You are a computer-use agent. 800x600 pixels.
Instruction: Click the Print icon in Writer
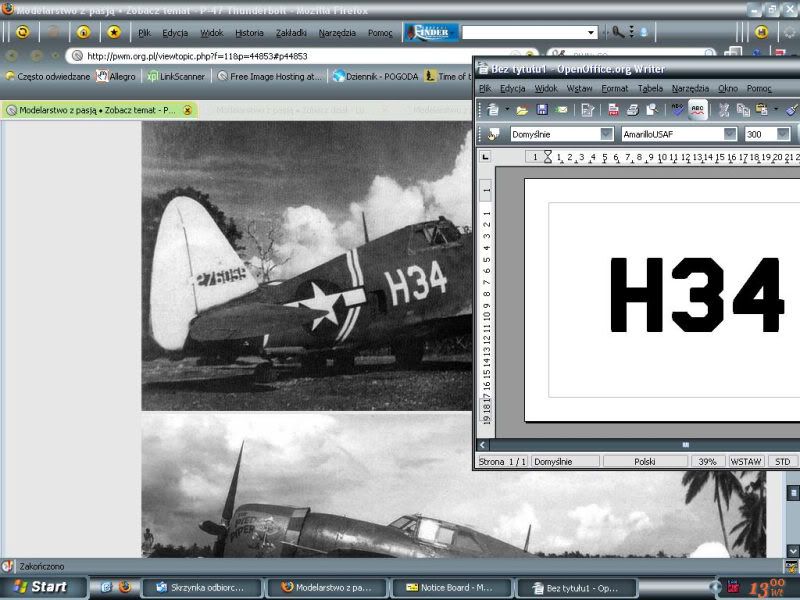coord(631,109)
